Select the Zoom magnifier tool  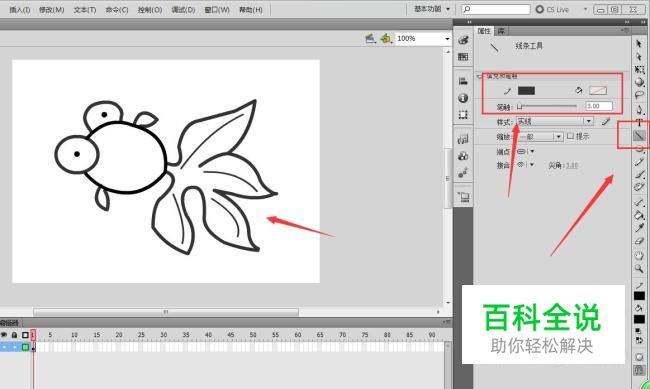639,269
